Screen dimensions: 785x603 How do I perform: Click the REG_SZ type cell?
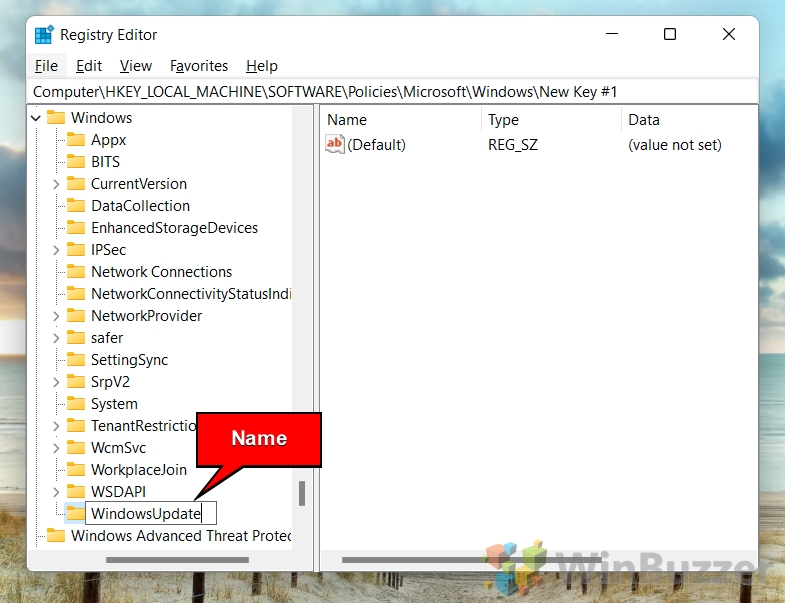tap(513, 145)
